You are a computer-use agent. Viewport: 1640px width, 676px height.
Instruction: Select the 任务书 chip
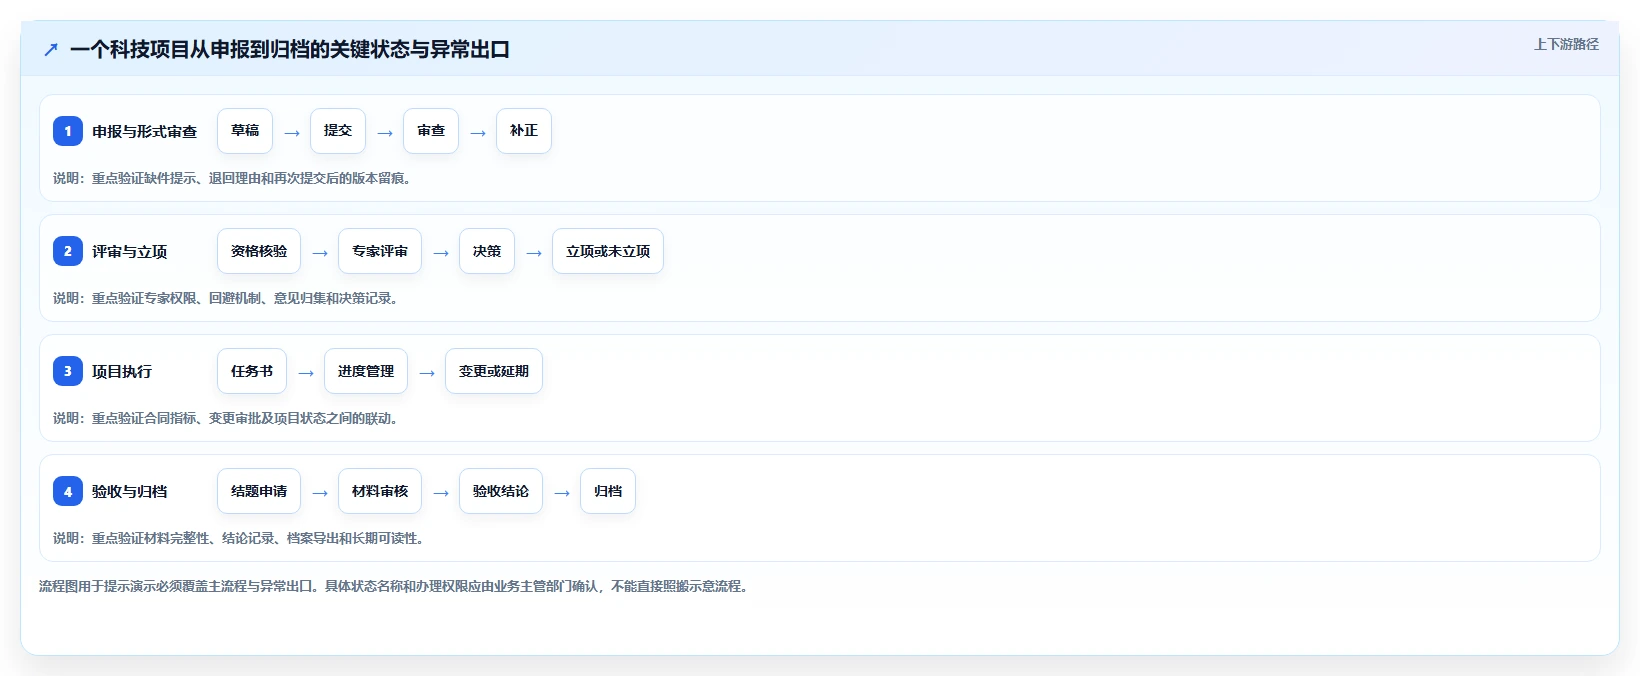coord(252,371)
